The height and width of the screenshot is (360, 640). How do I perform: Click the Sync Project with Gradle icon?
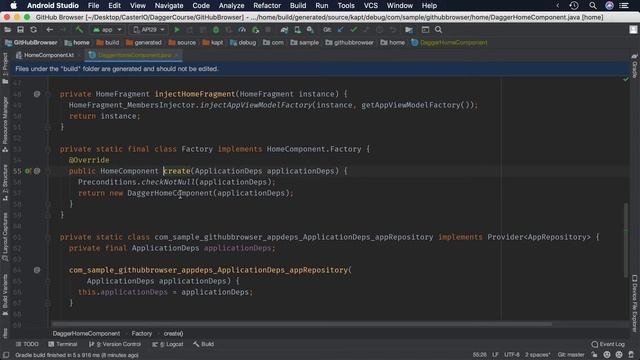tap(284, 30)
